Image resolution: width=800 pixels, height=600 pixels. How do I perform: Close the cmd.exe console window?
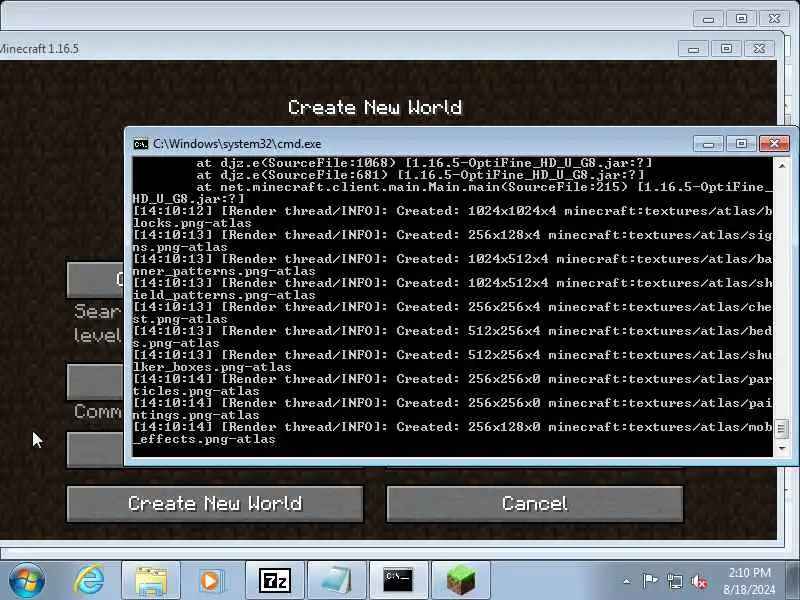pos(774,144)
